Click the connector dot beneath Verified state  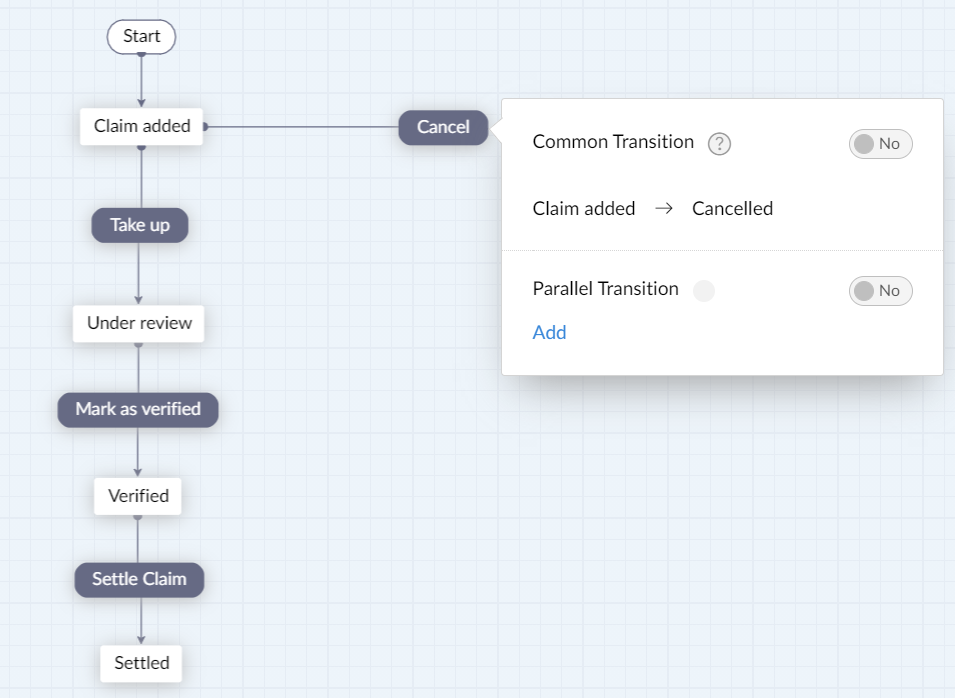point(138,517)
